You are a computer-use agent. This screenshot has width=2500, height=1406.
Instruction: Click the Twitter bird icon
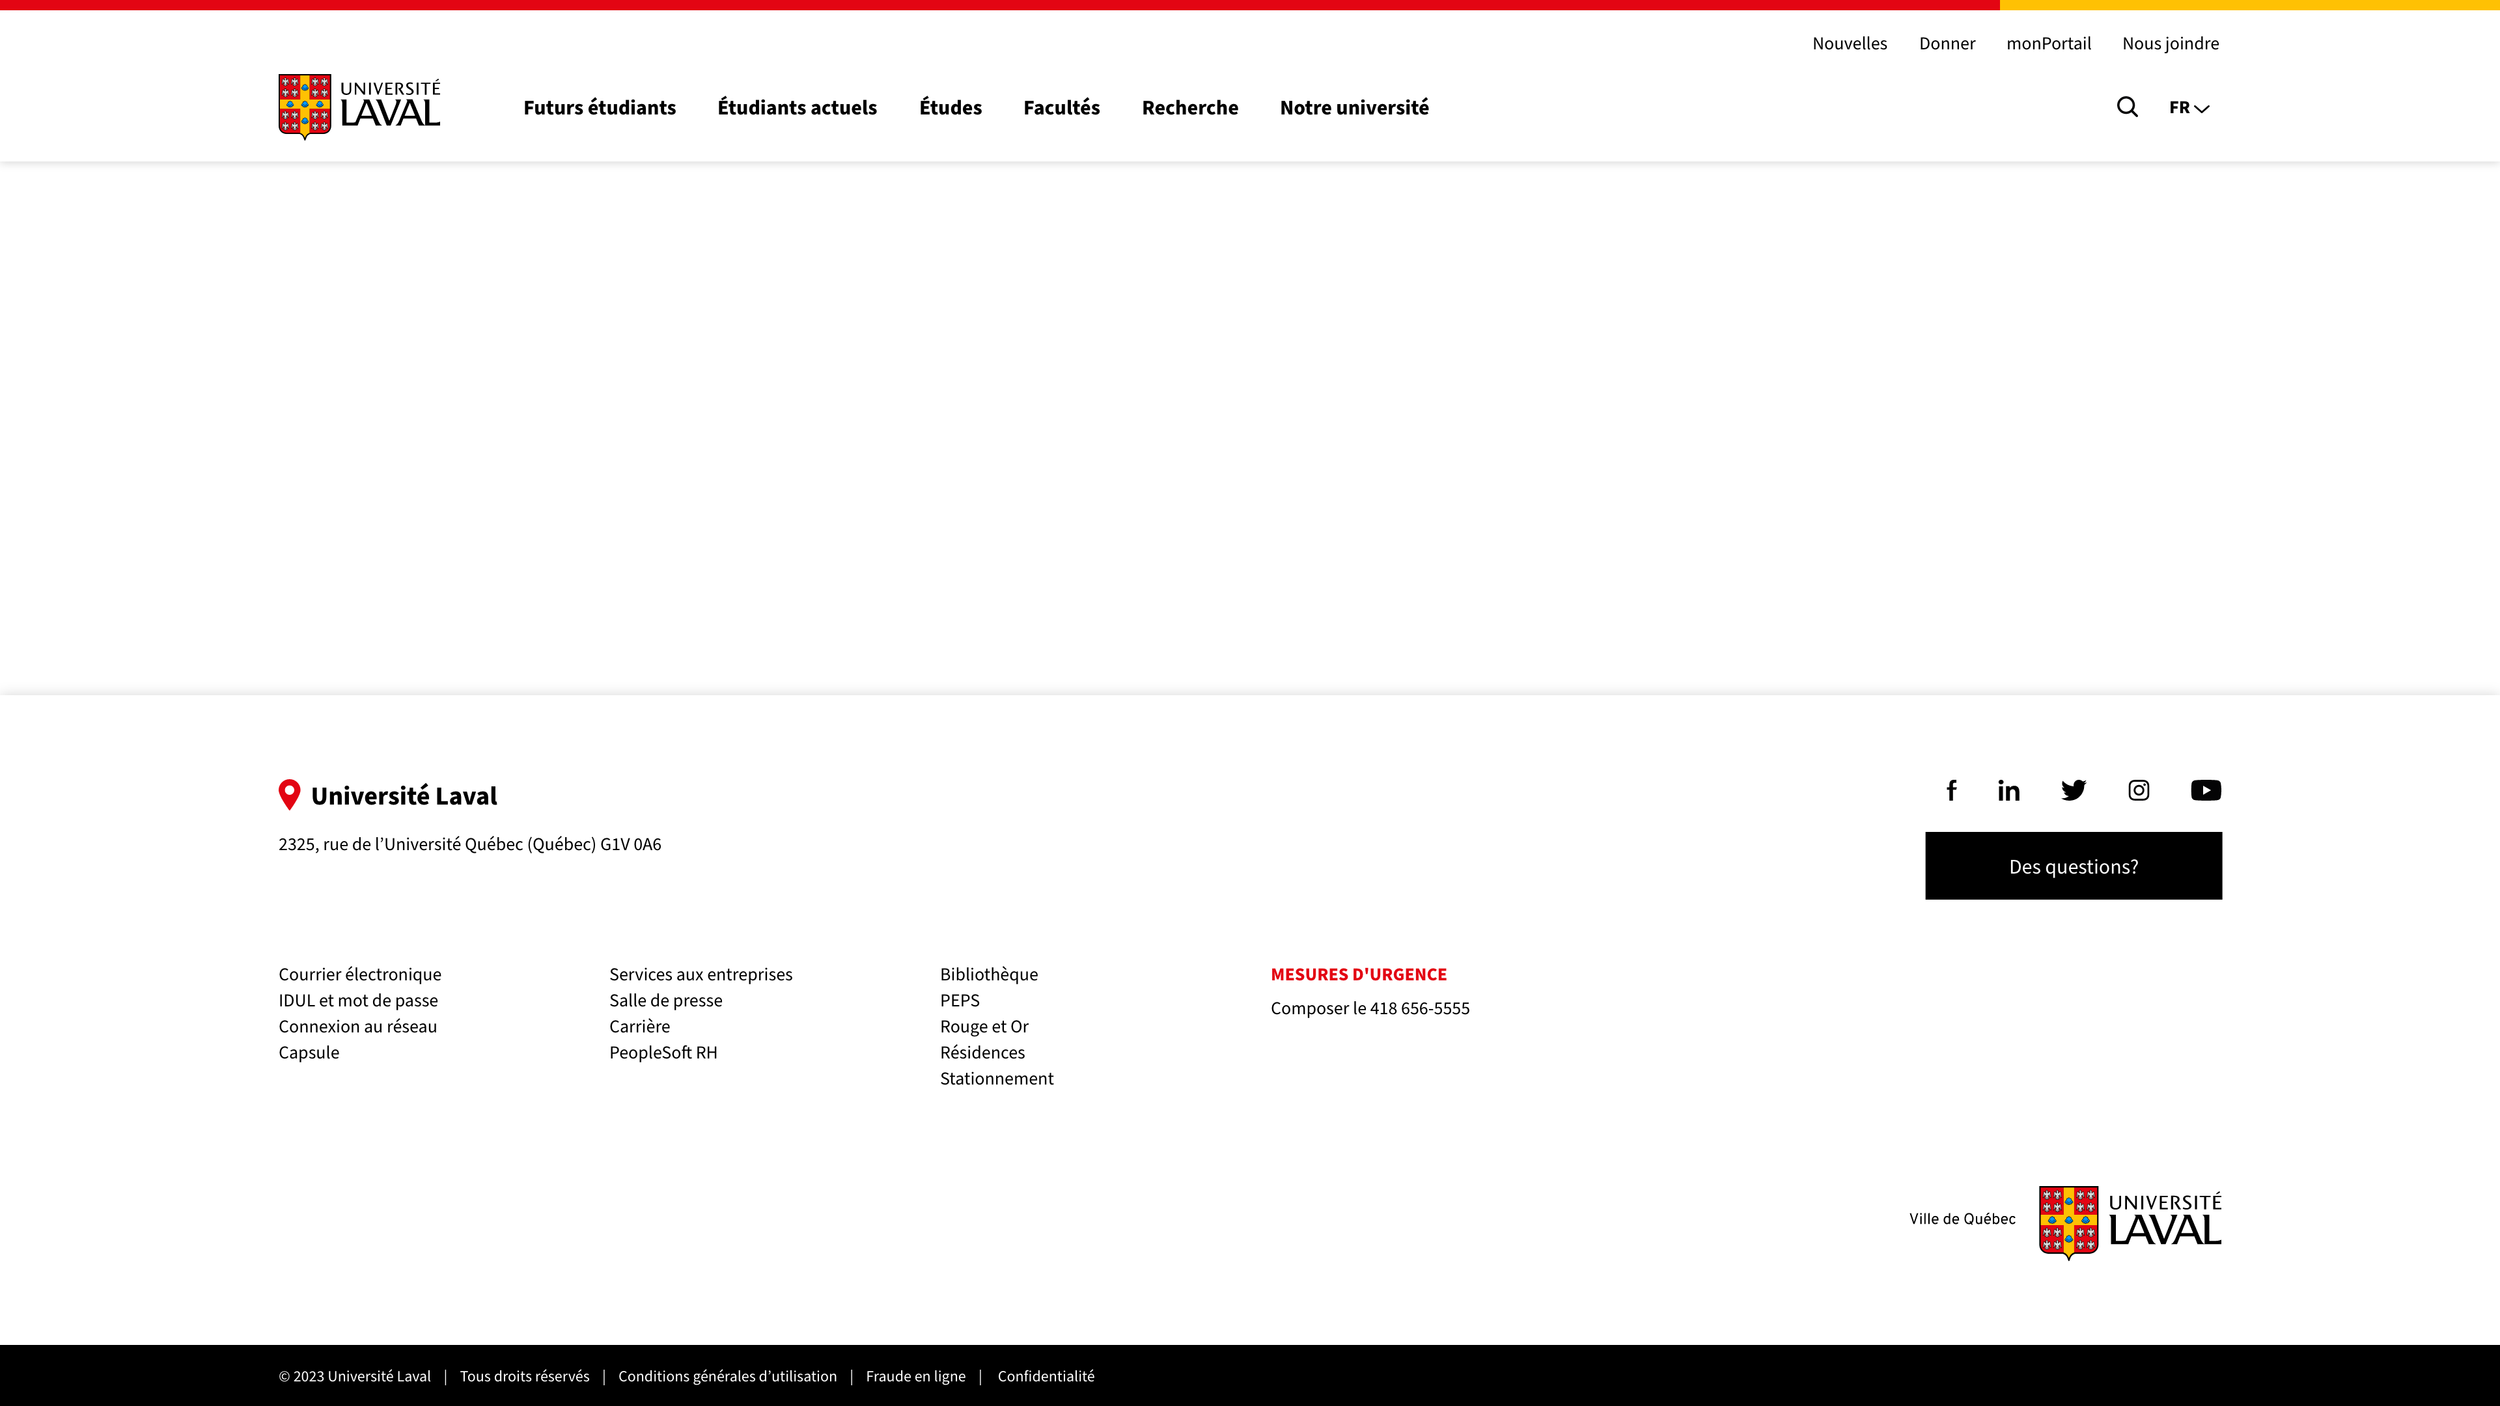(x=2073, y=791)
